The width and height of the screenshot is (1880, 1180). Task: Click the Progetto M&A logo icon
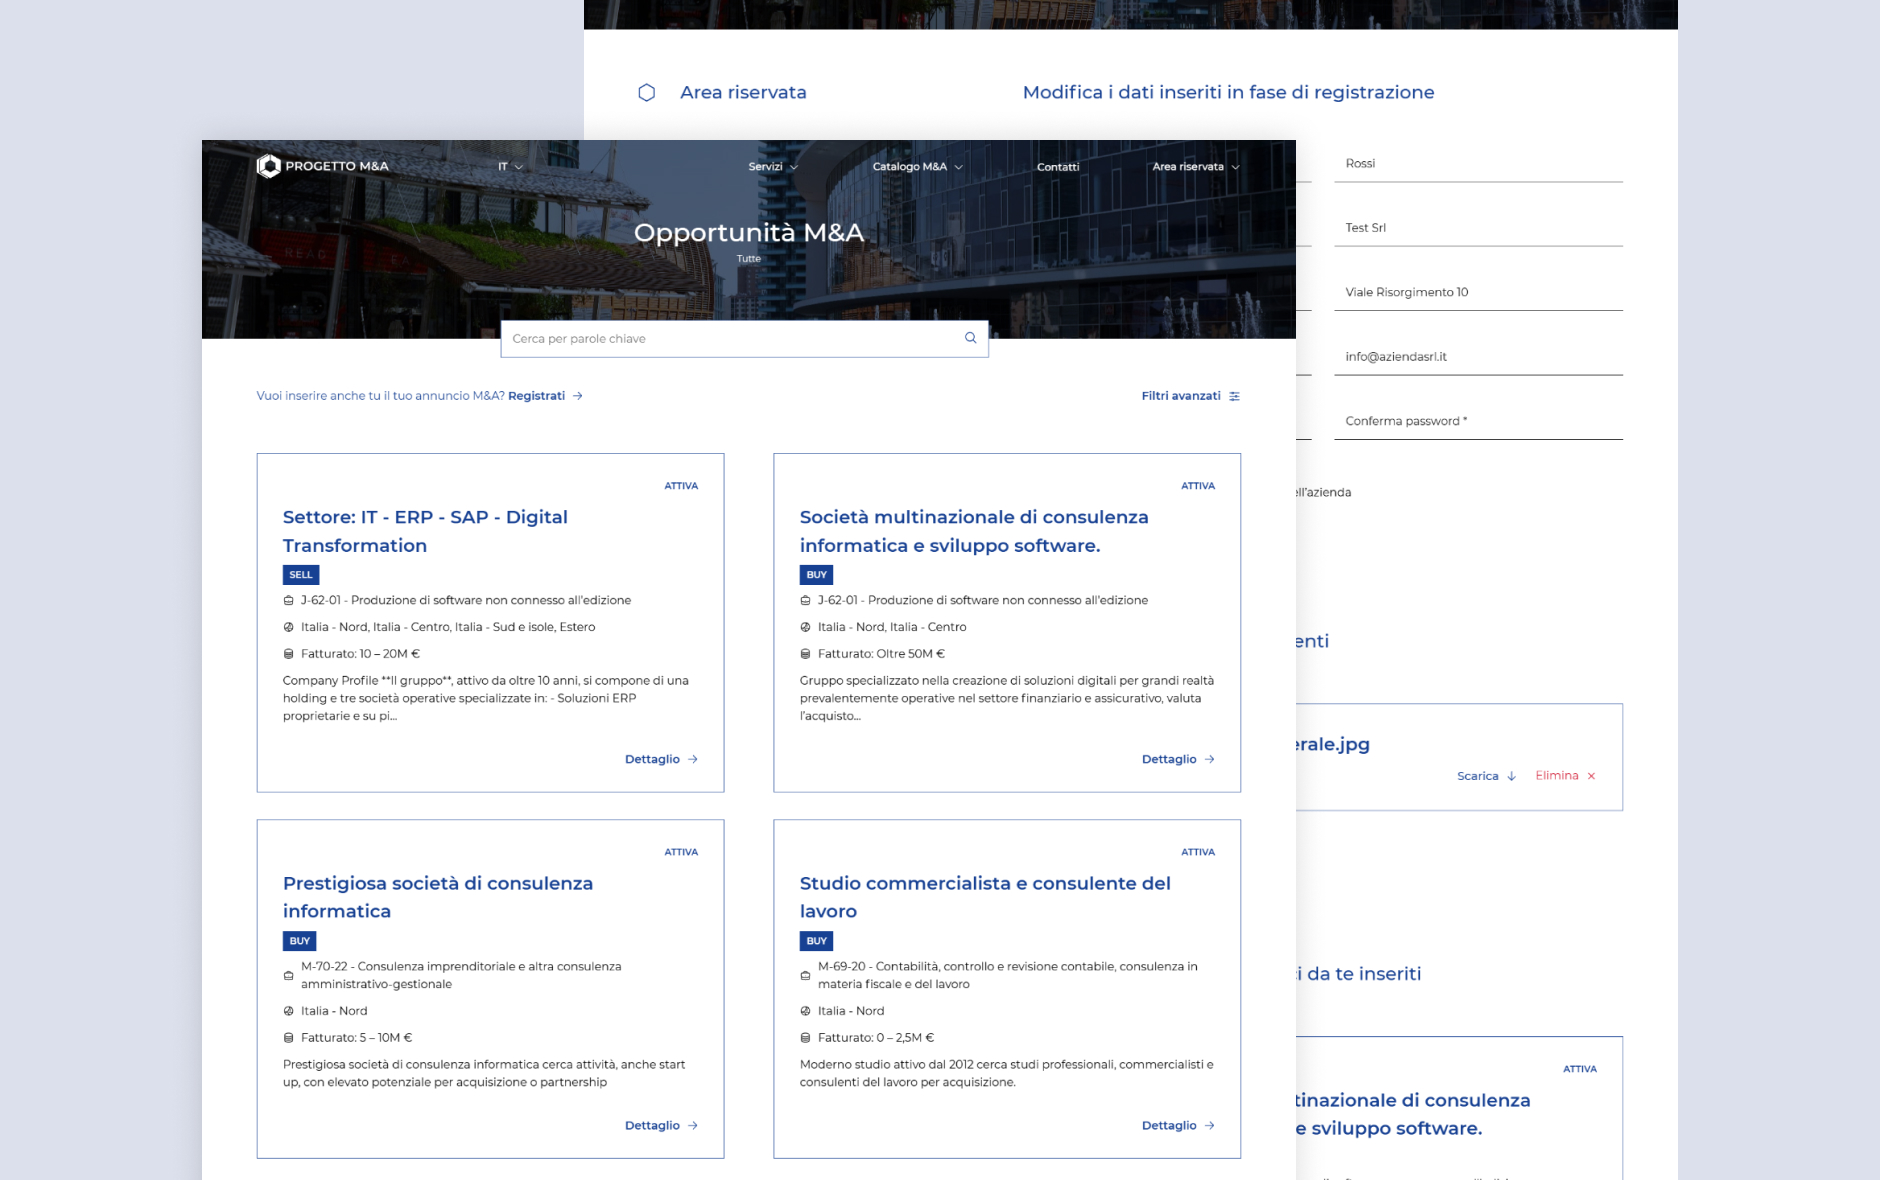268,166
